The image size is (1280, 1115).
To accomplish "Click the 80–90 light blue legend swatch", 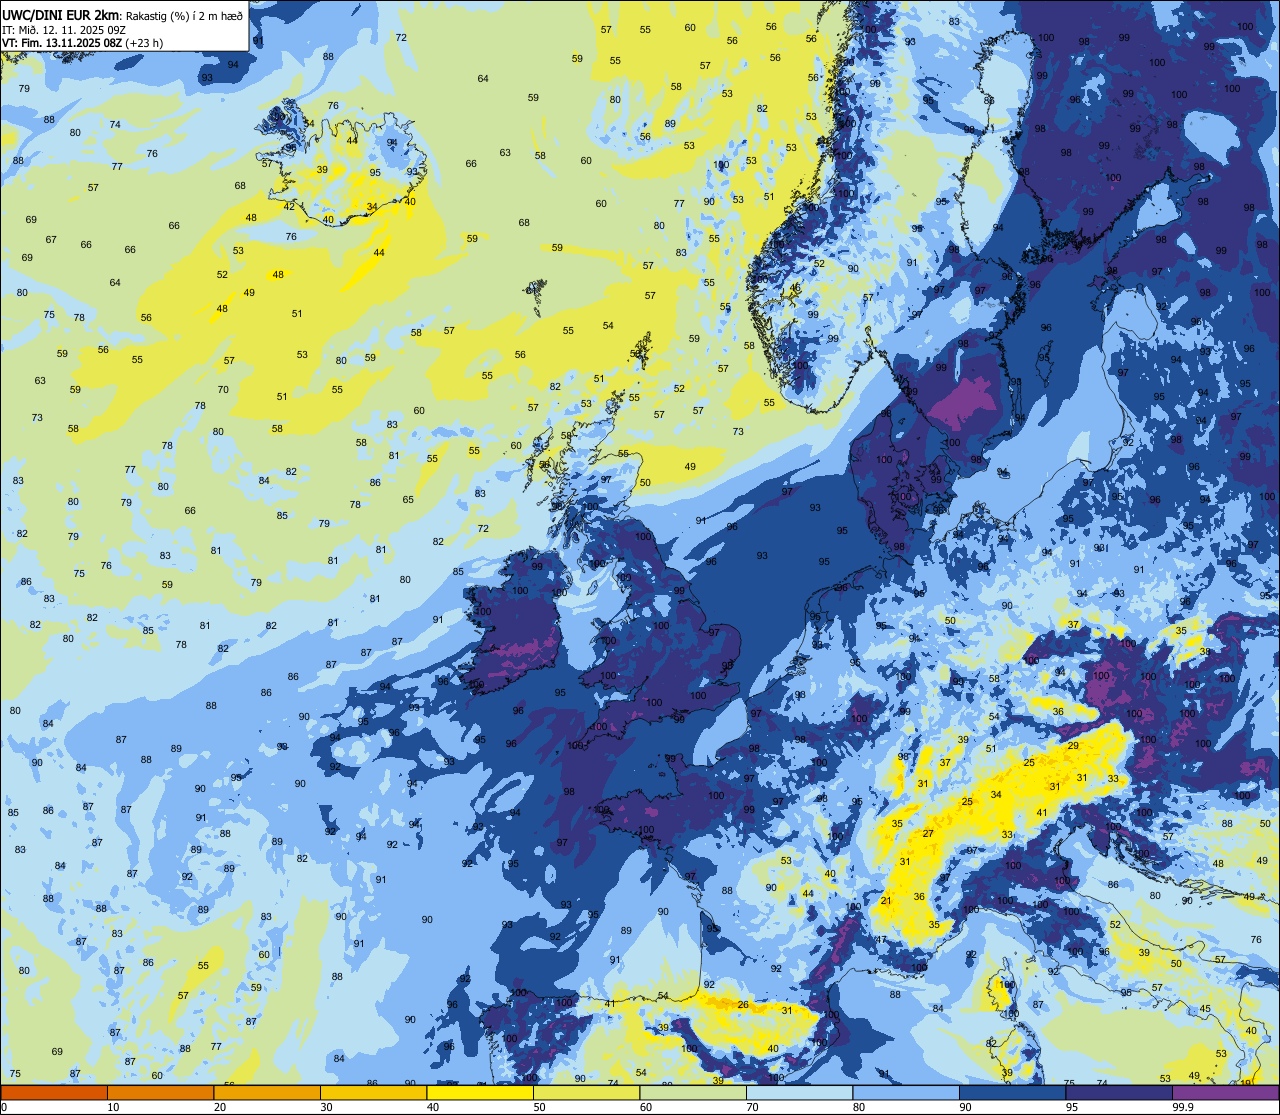I will click(906, 1092).
